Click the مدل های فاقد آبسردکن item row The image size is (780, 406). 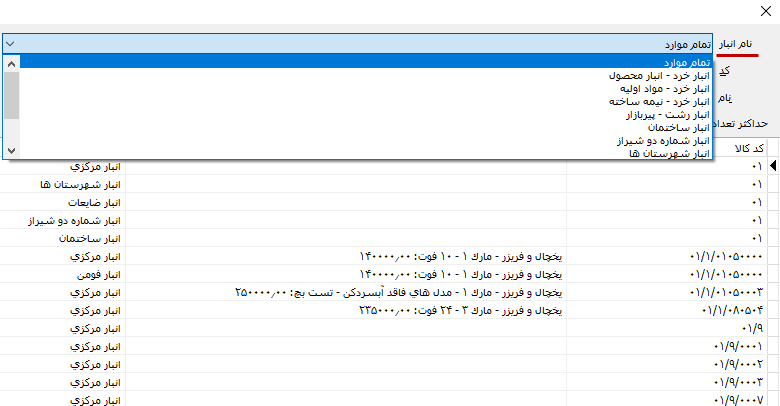click(400, 292)
